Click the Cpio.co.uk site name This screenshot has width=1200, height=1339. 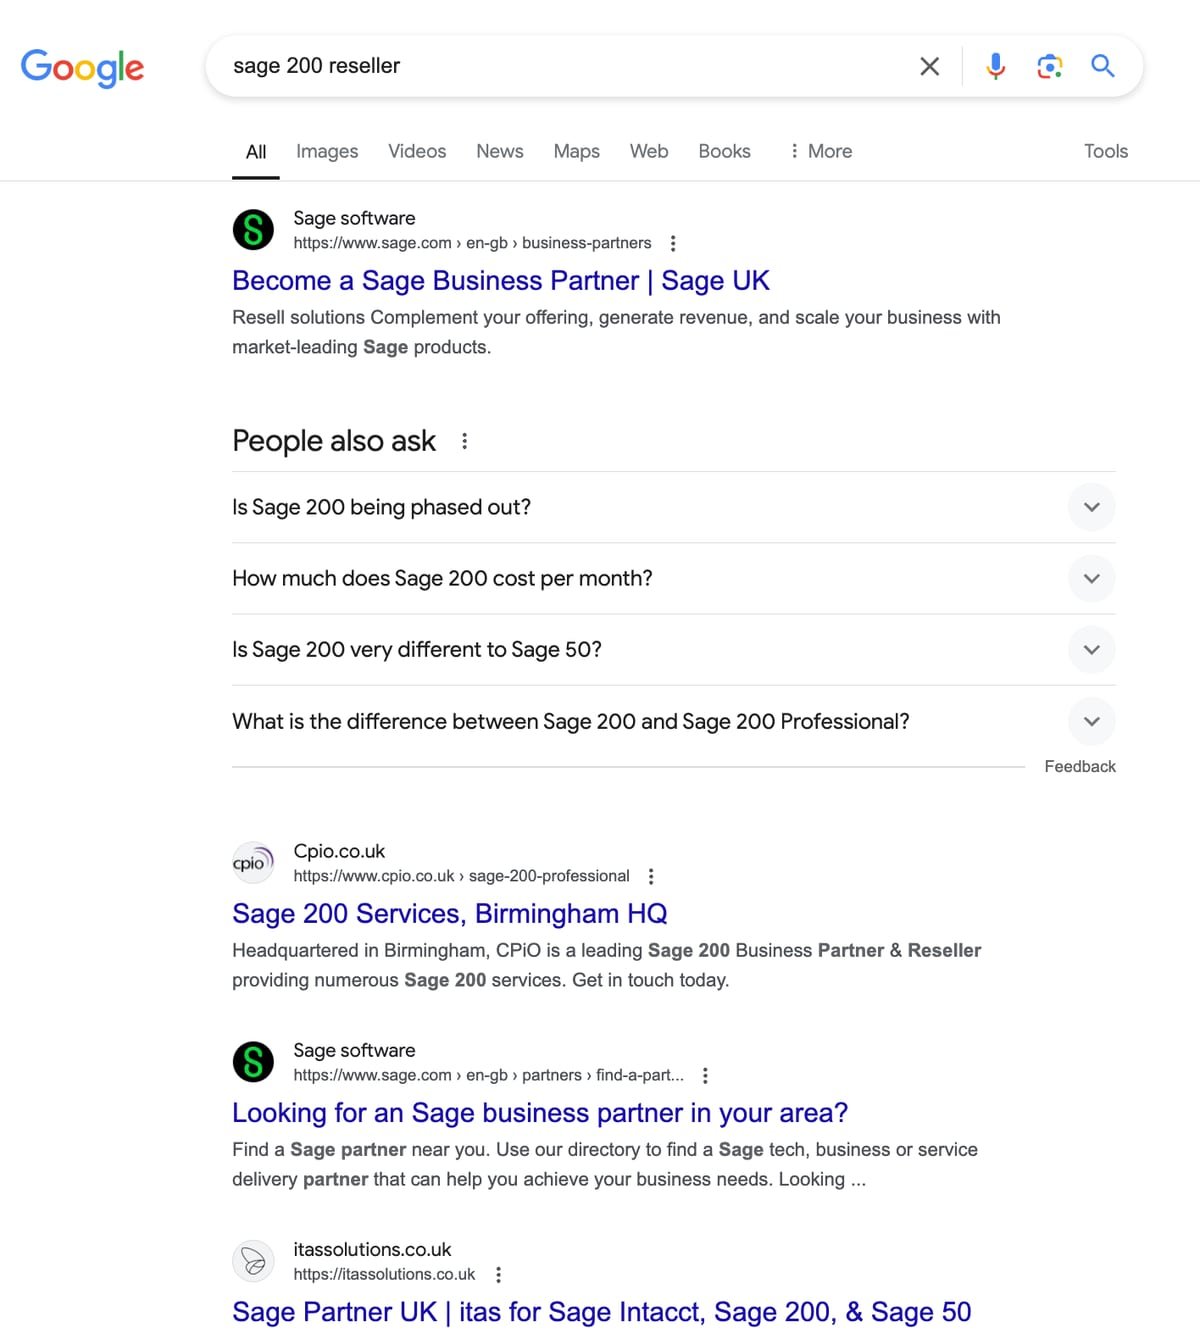click(339, 851)
